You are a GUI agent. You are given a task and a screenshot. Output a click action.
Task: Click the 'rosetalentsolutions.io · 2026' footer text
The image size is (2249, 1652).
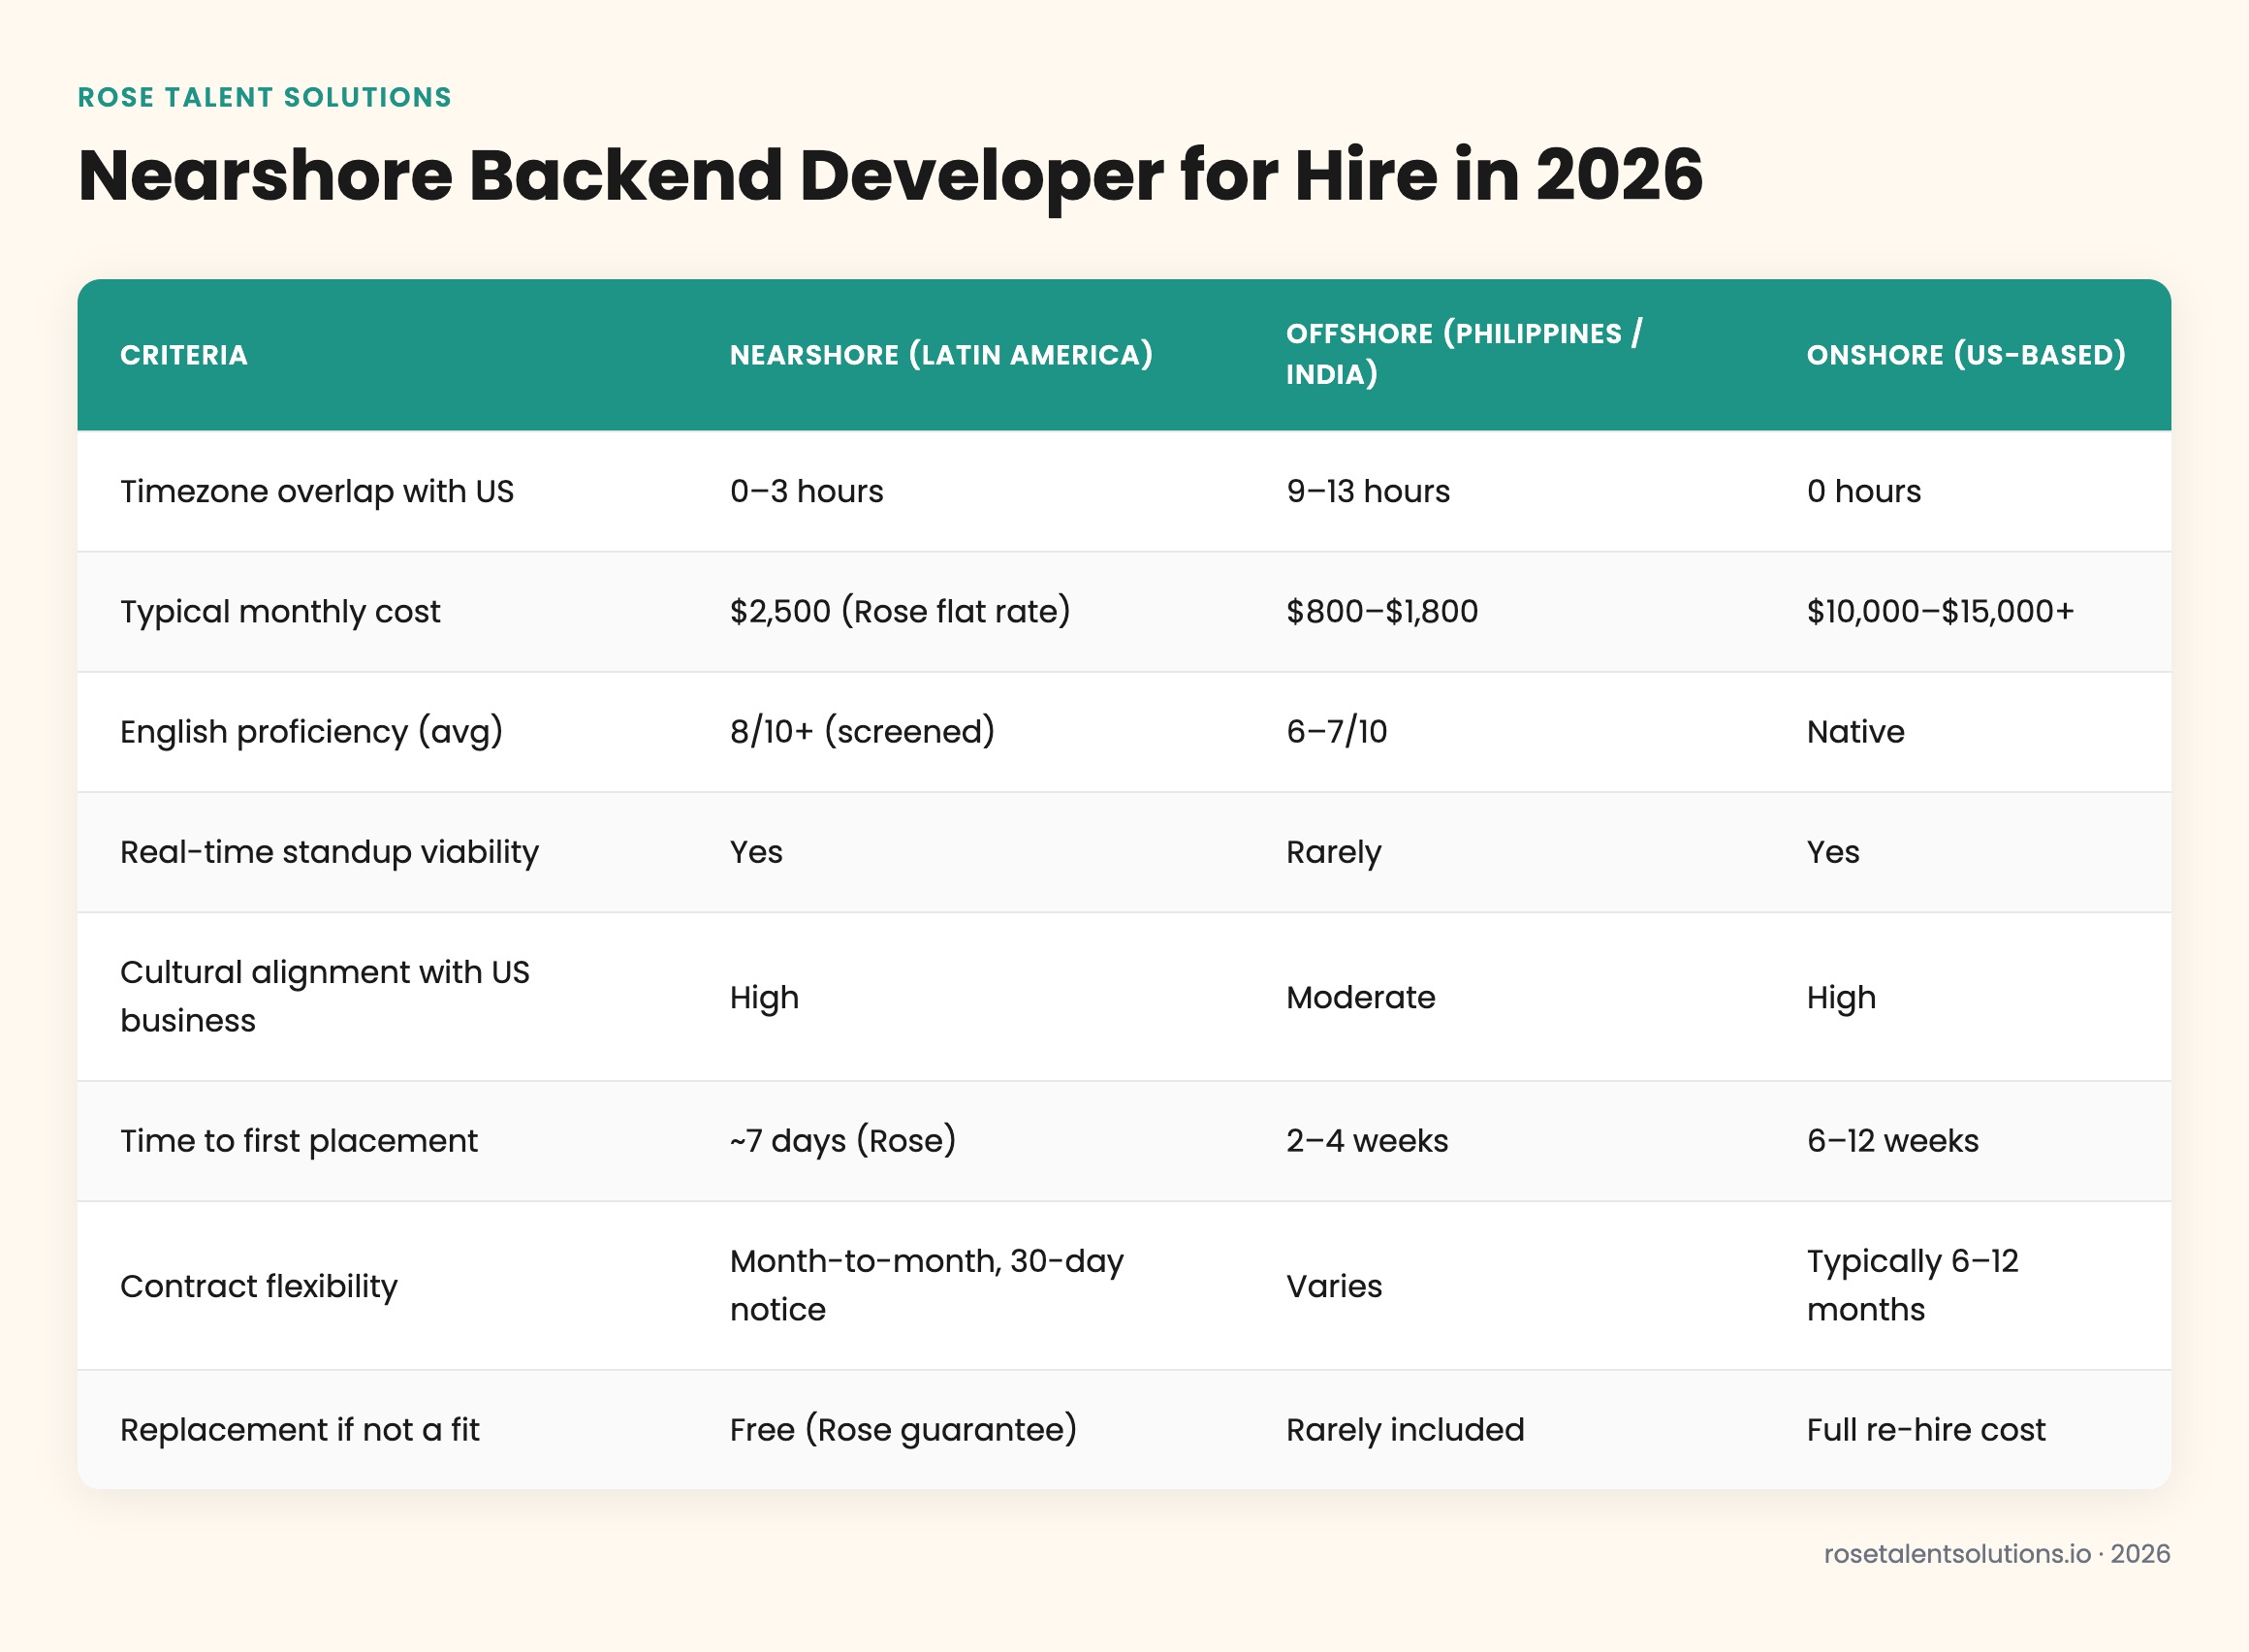pyautogui.click(x=1996, y=1554)
